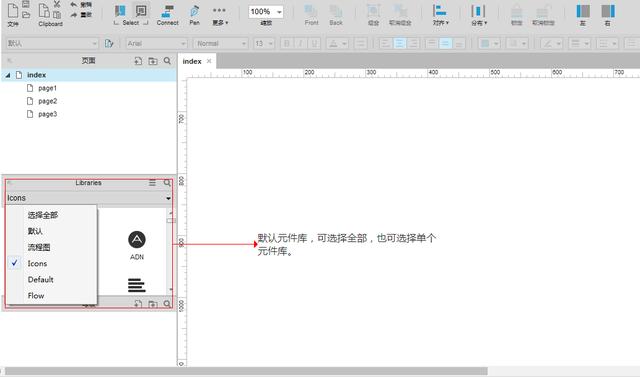Toggle italic formatting
The image size is (640, 377).
300,43
